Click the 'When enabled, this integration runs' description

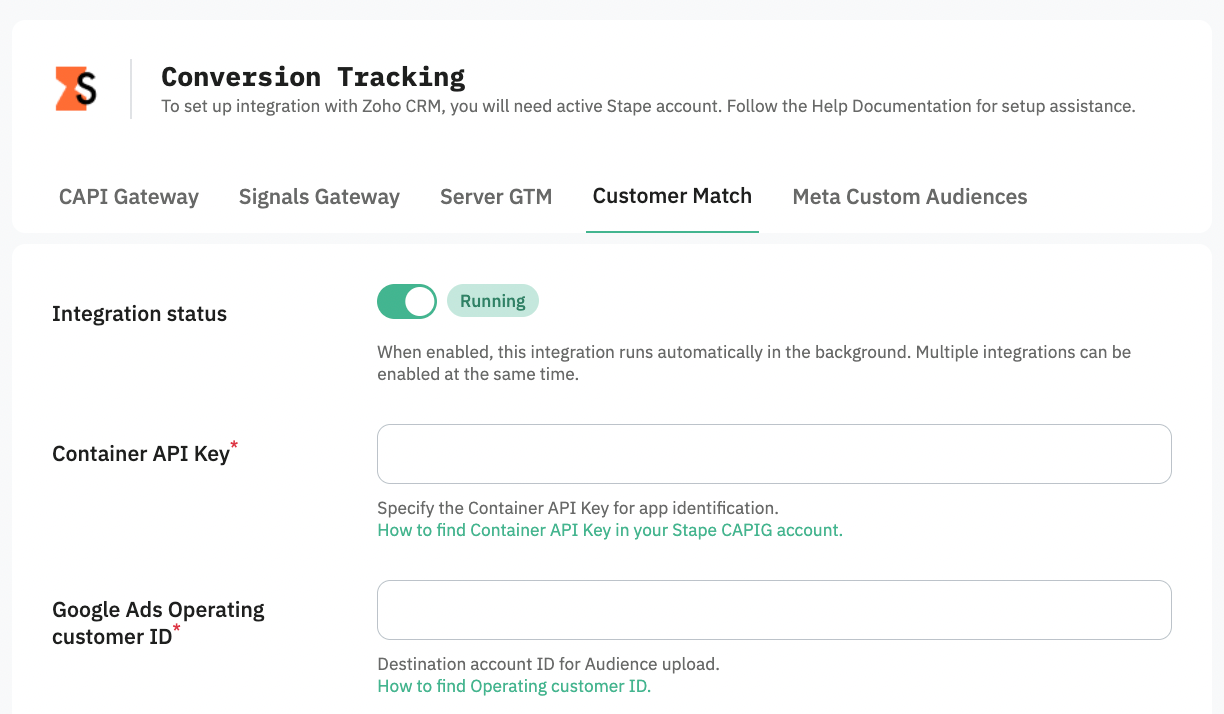(754, 363)
